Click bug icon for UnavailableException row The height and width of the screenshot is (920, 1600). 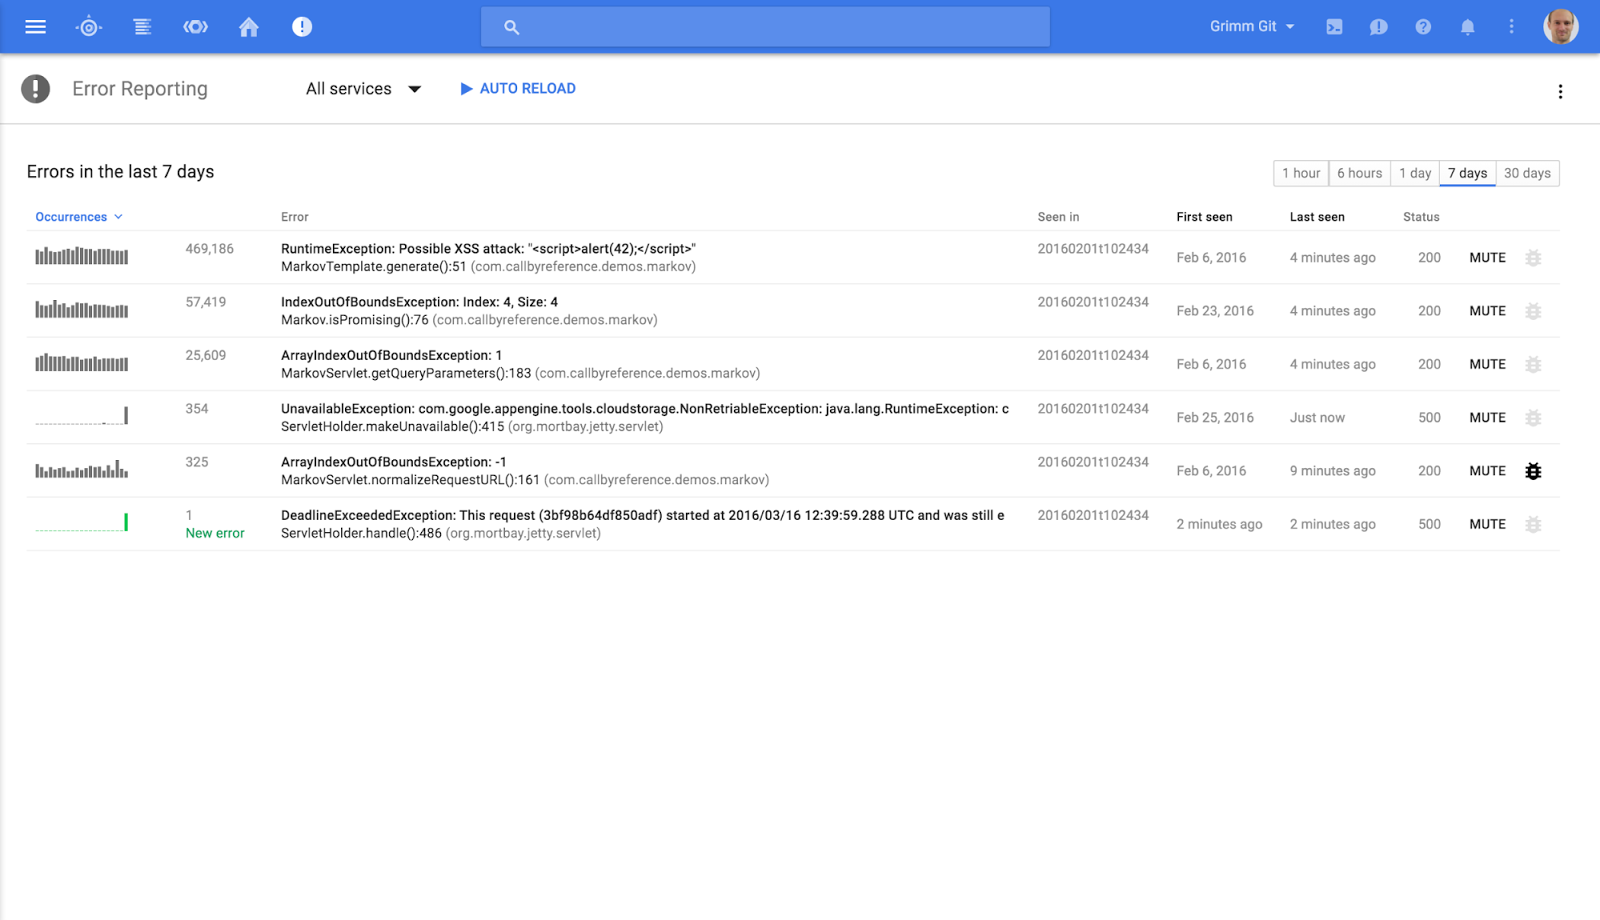[x=1533, y=418]
